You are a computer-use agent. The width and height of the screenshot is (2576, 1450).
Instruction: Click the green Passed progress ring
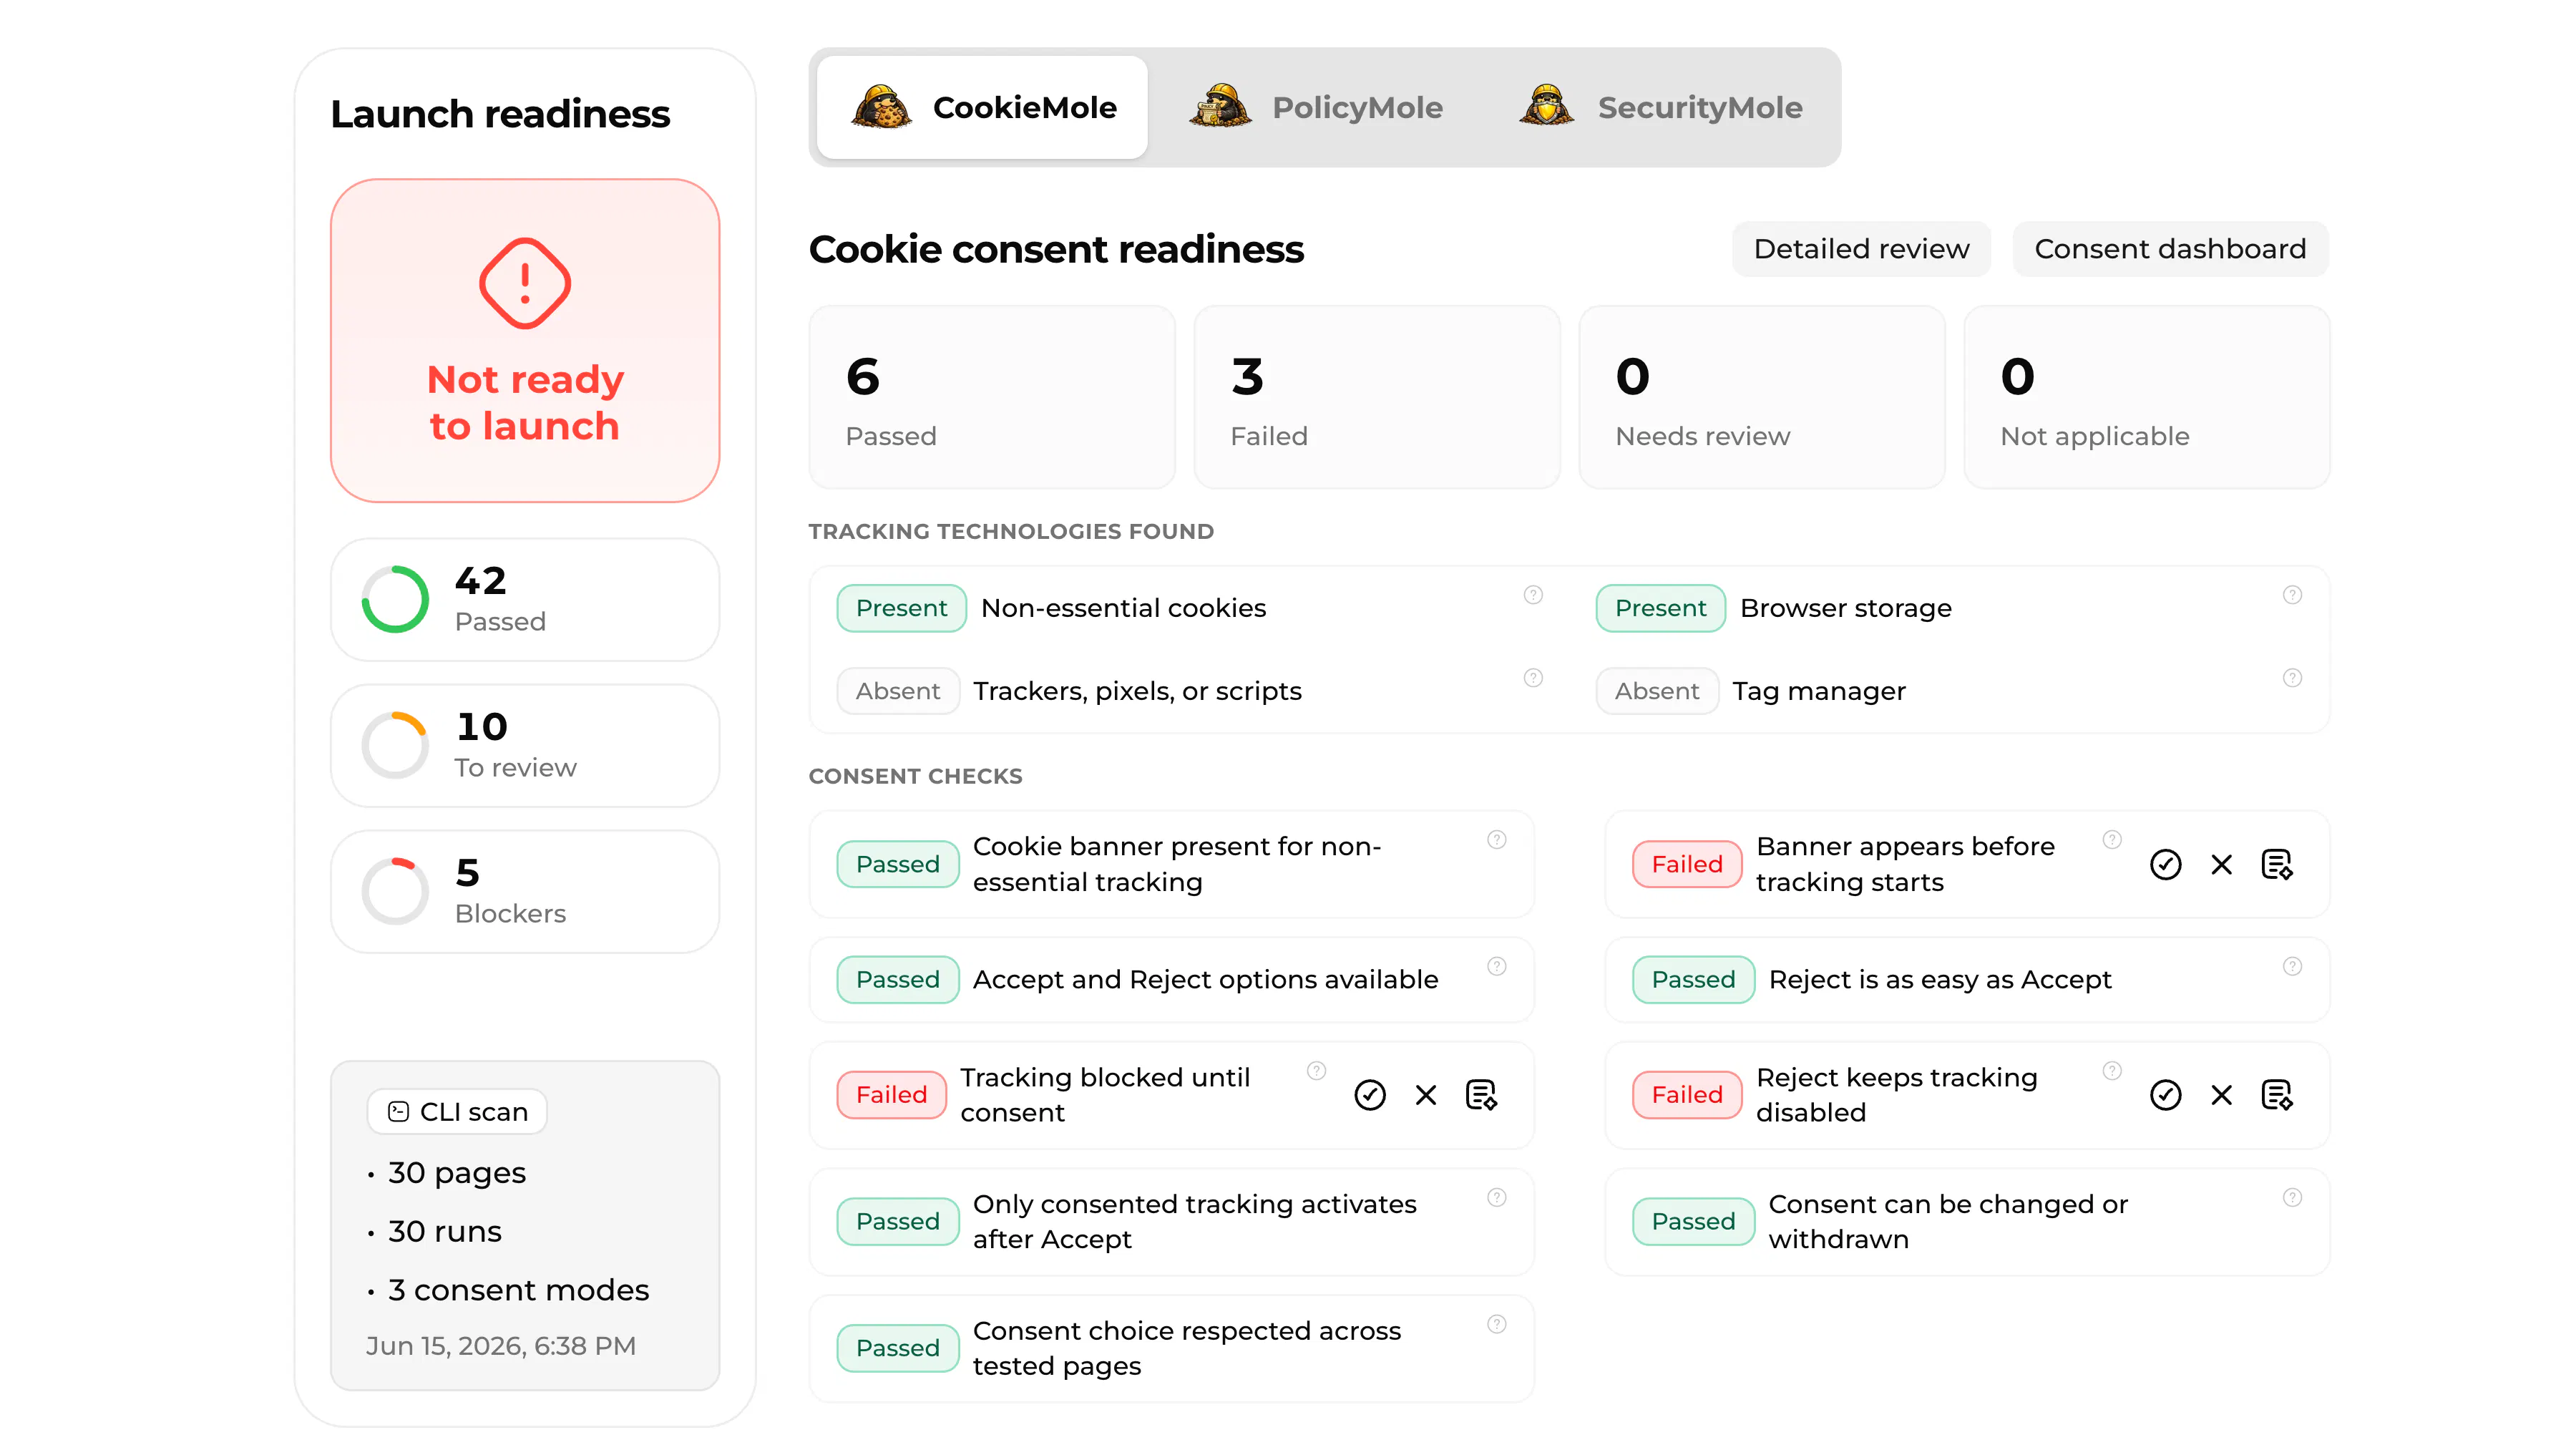[395, 600]
